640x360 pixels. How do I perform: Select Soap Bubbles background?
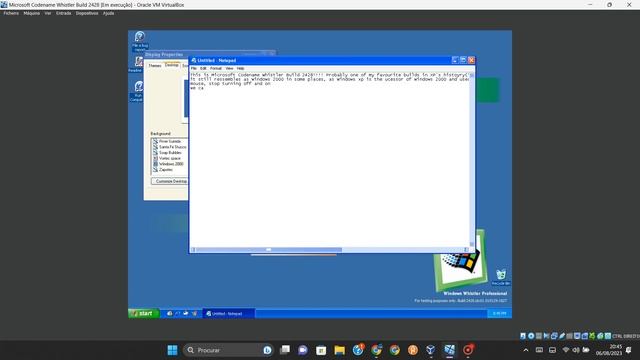tap(170, 152)
